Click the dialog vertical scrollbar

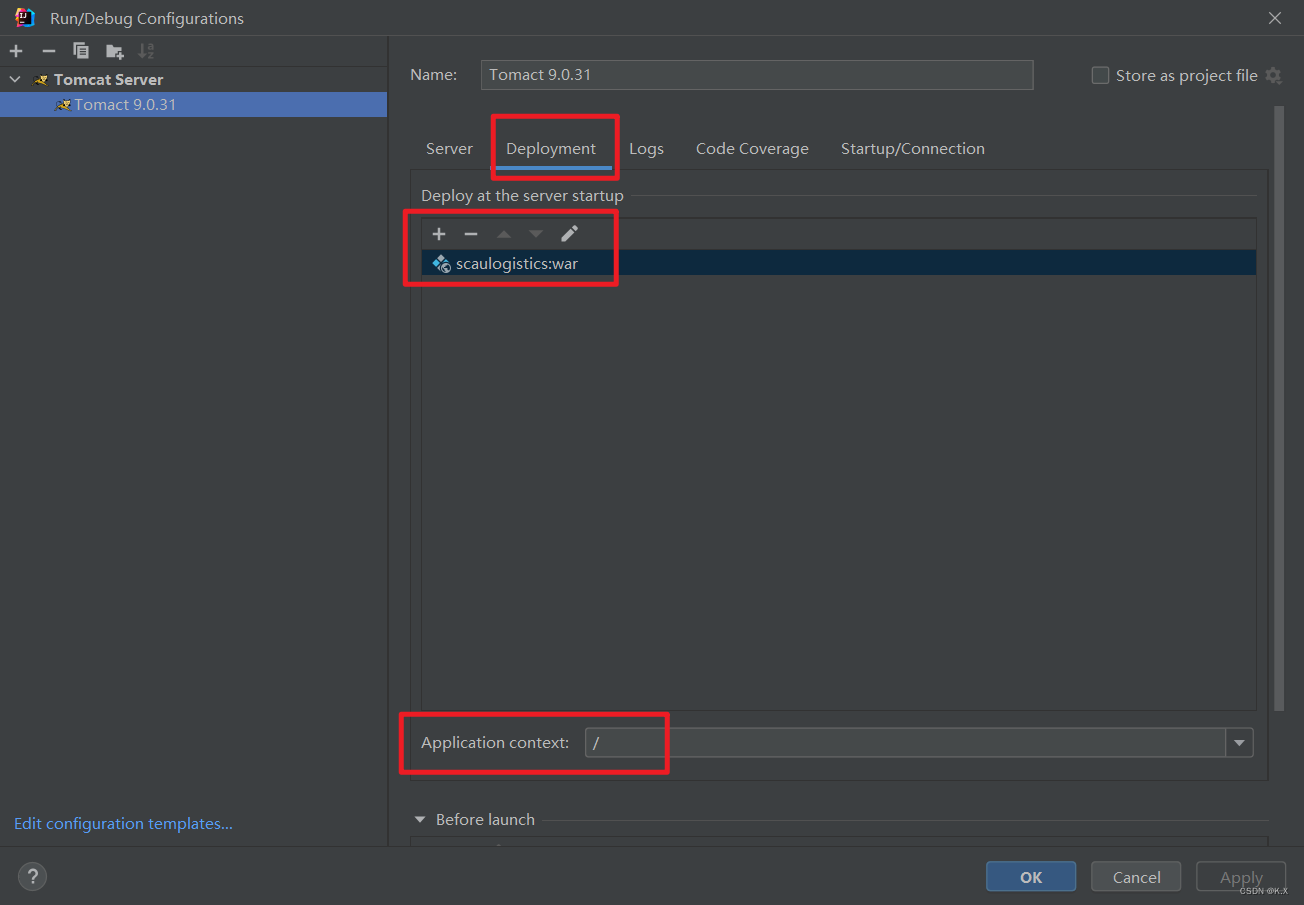tap(1278, 408)
